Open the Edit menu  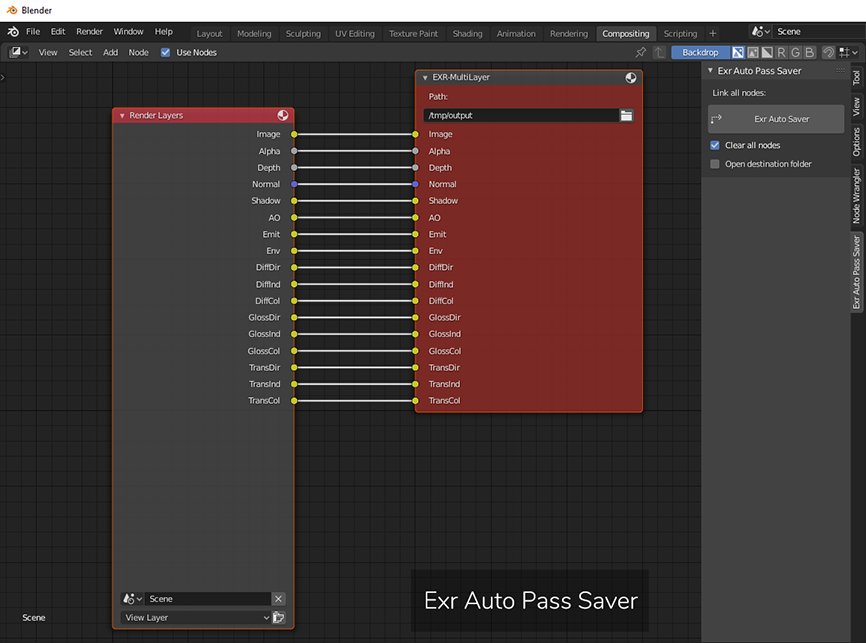click(x=58, y=31)
